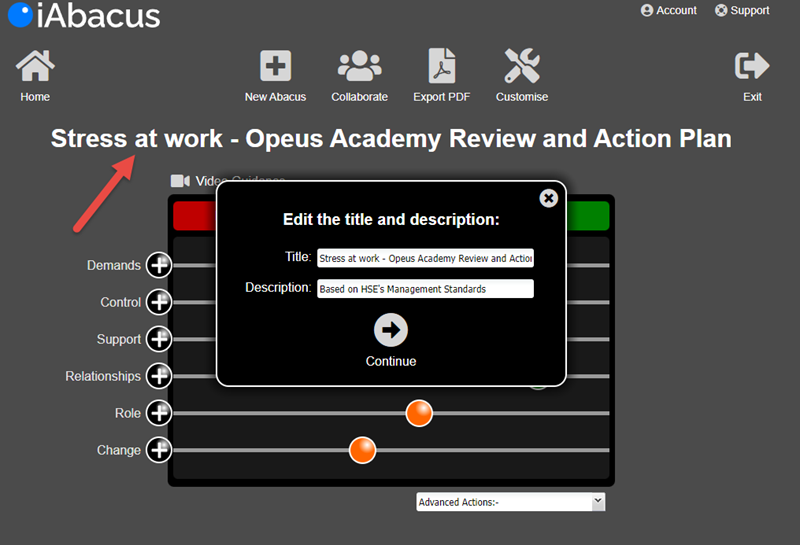Screen dimensions: 800x545
Task: Click the Relationships label
Action: [x=103, y=376]
